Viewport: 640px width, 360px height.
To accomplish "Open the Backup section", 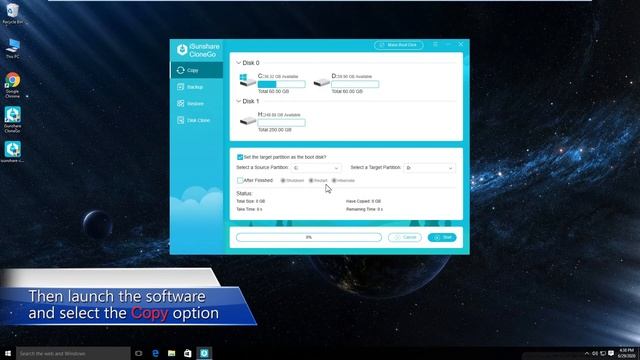I will (x=197, y=87).
